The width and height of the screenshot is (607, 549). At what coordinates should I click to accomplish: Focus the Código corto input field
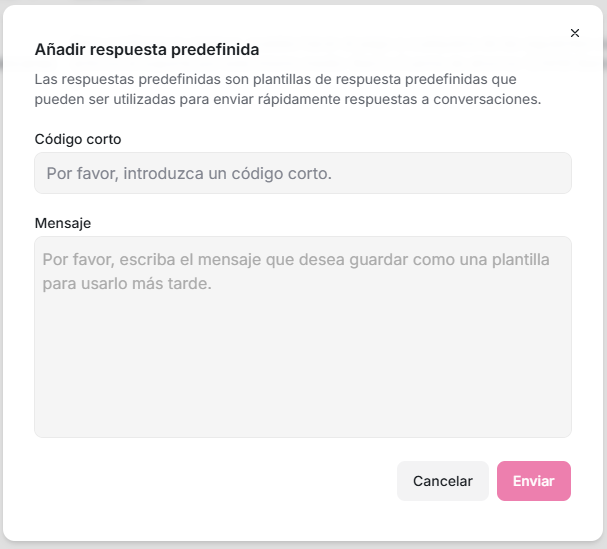303,173
